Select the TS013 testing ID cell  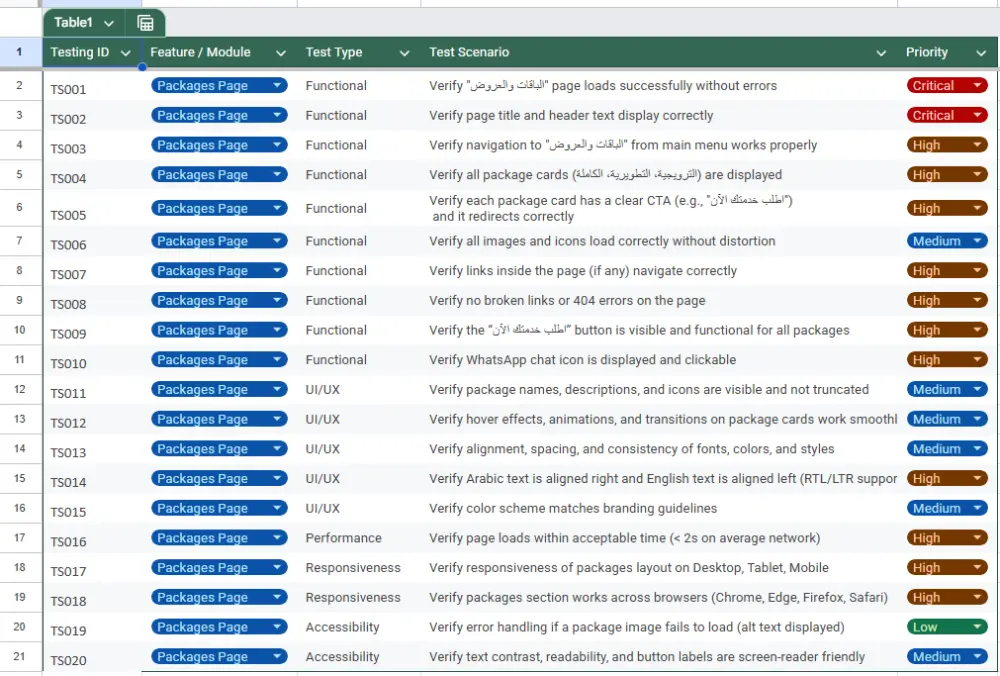coord(69,452)
